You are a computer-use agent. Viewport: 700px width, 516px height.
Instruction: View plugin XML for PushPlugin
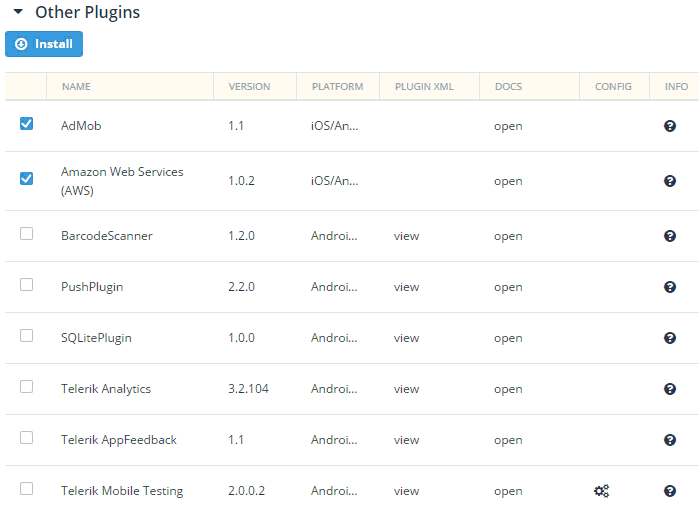[x=406, y=287]
